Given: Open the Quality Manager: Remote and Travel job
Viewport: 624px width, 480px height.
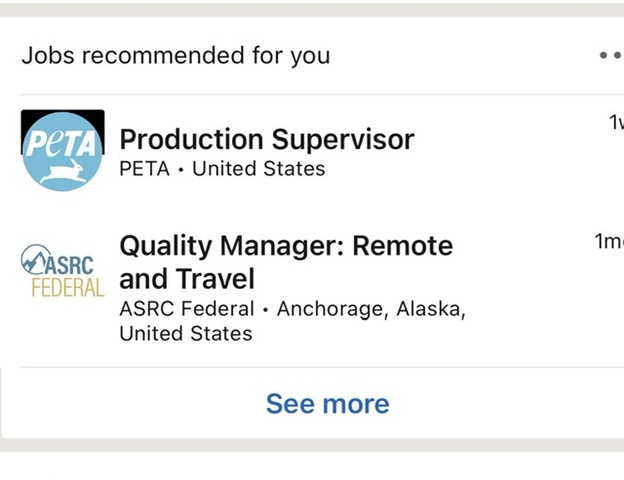Looking at the screenshot, I should 286,246.
